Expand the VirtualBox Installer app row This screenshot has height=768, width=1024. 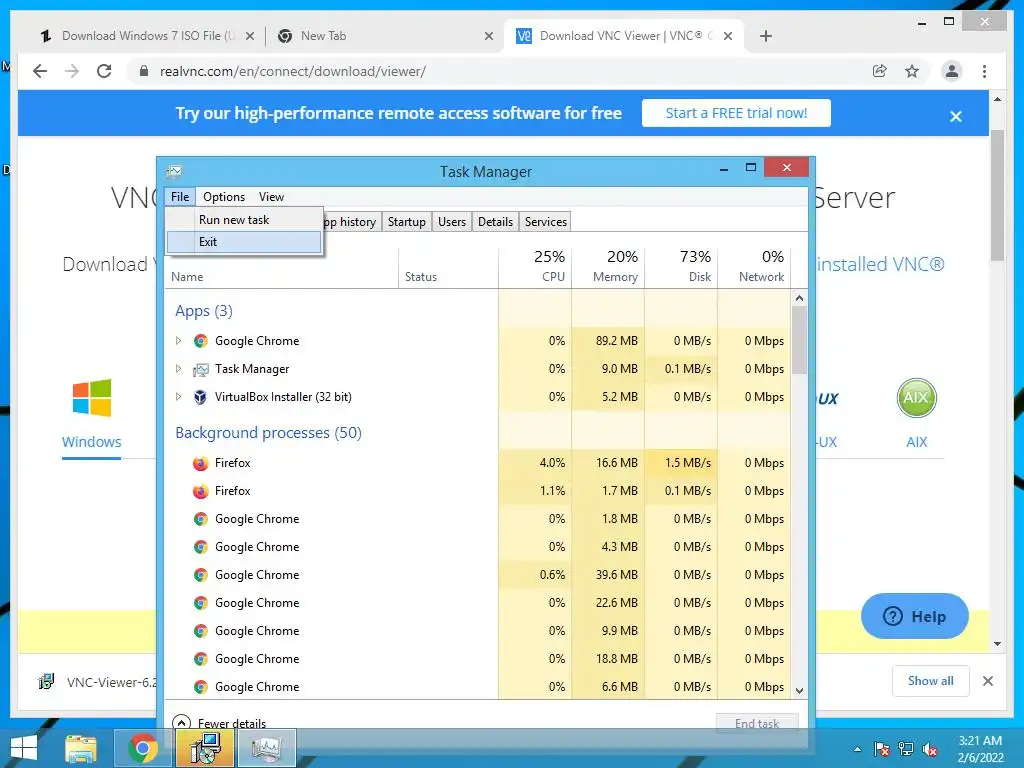pyautogui.click(x=178, y=396)
